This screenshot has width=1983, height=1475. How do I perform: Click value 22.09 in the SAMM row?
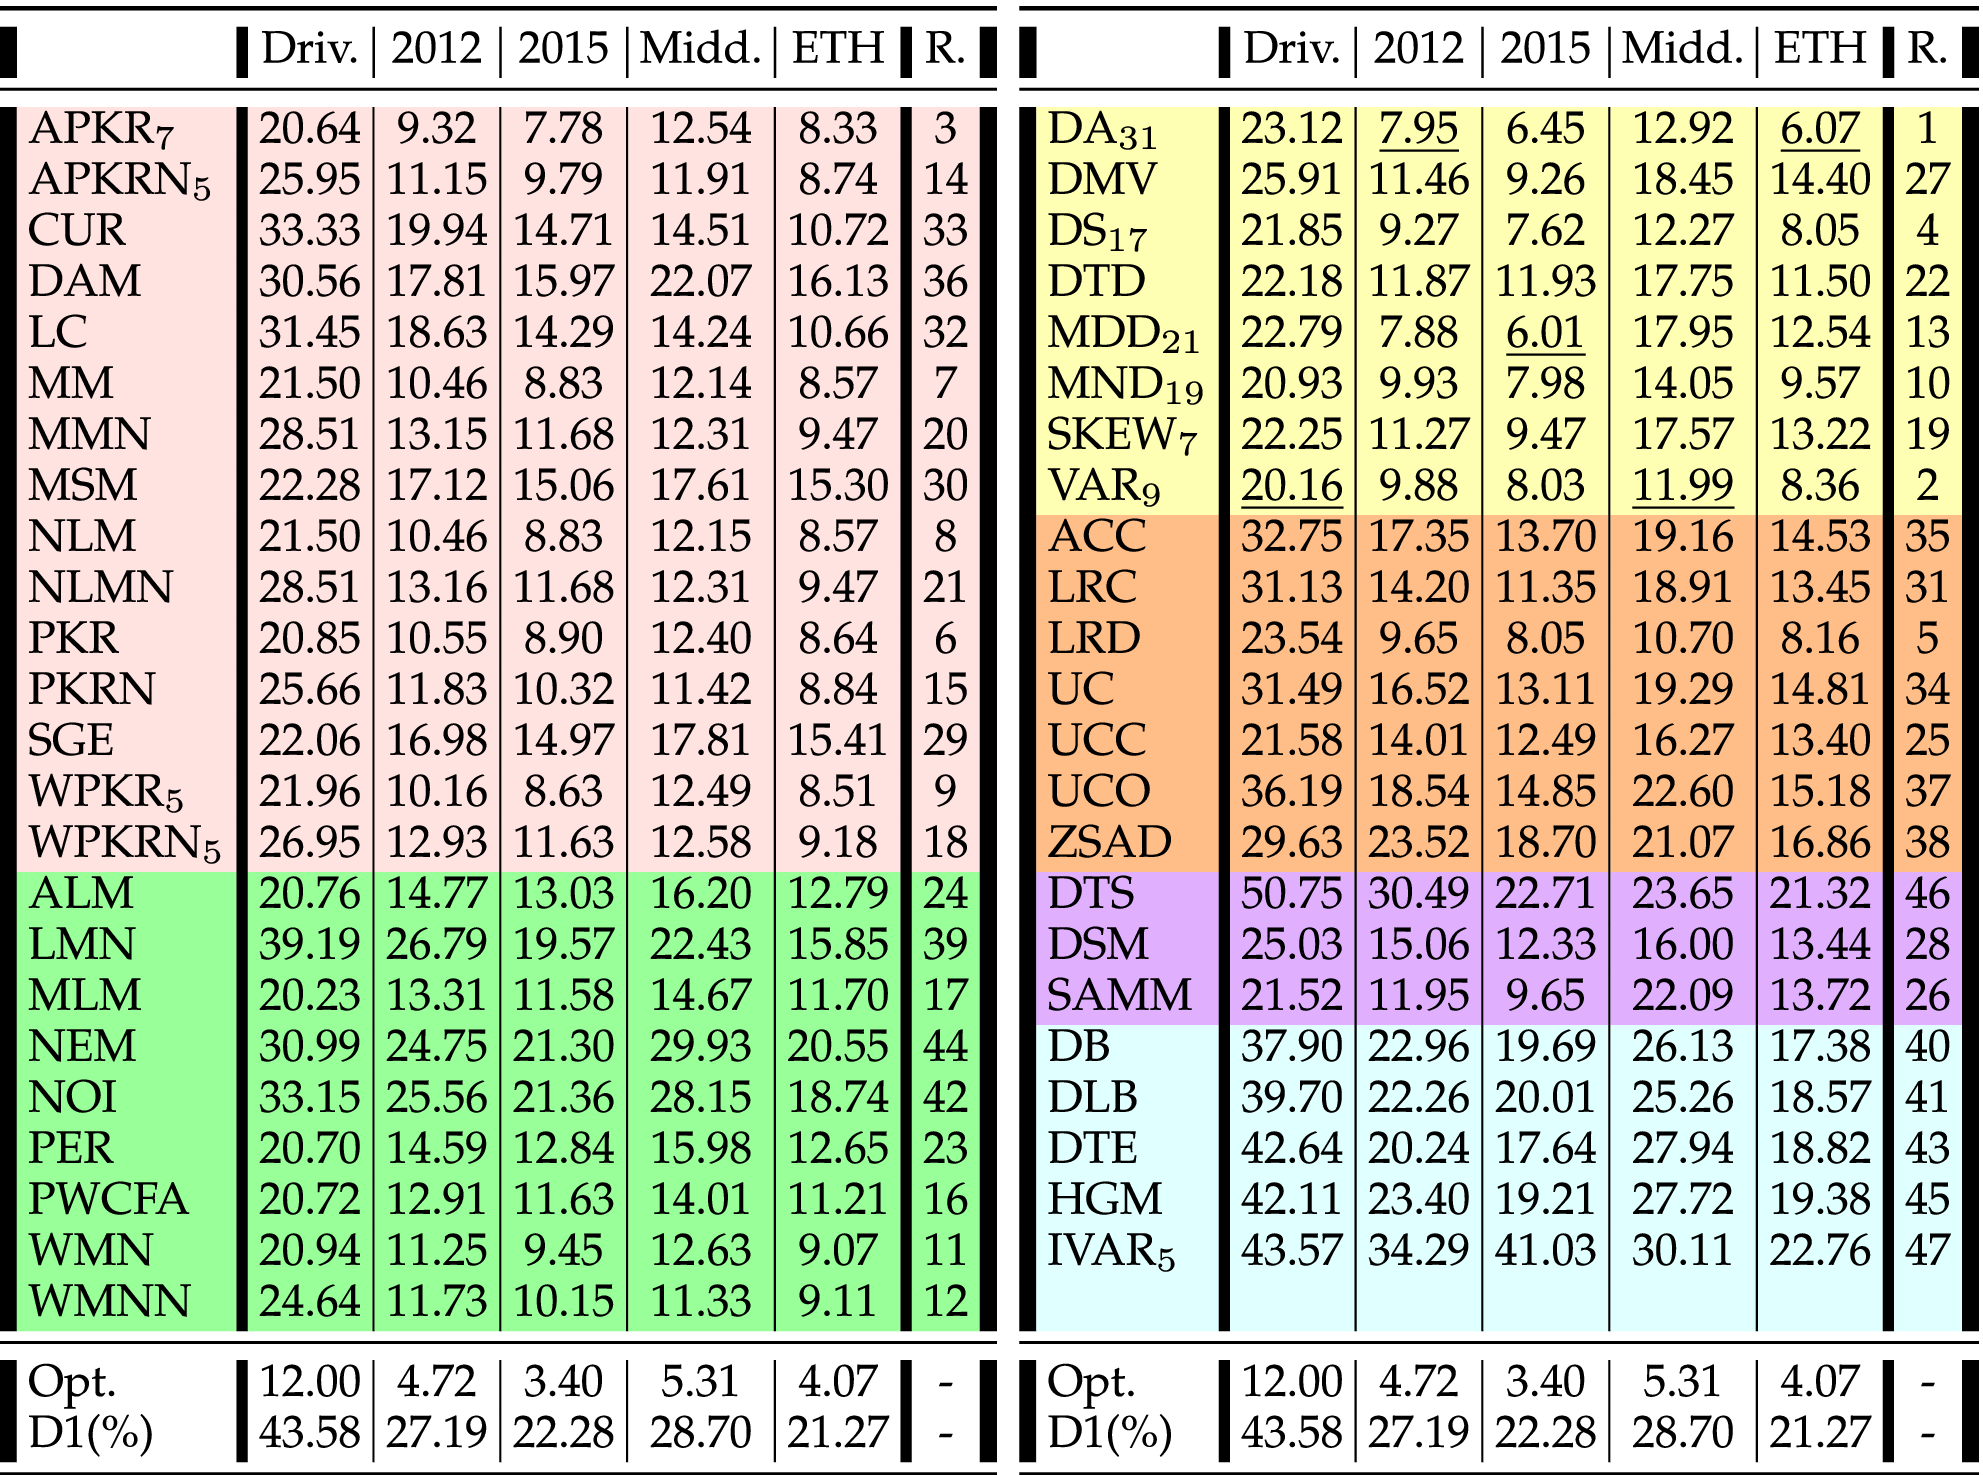(1682, 995)
